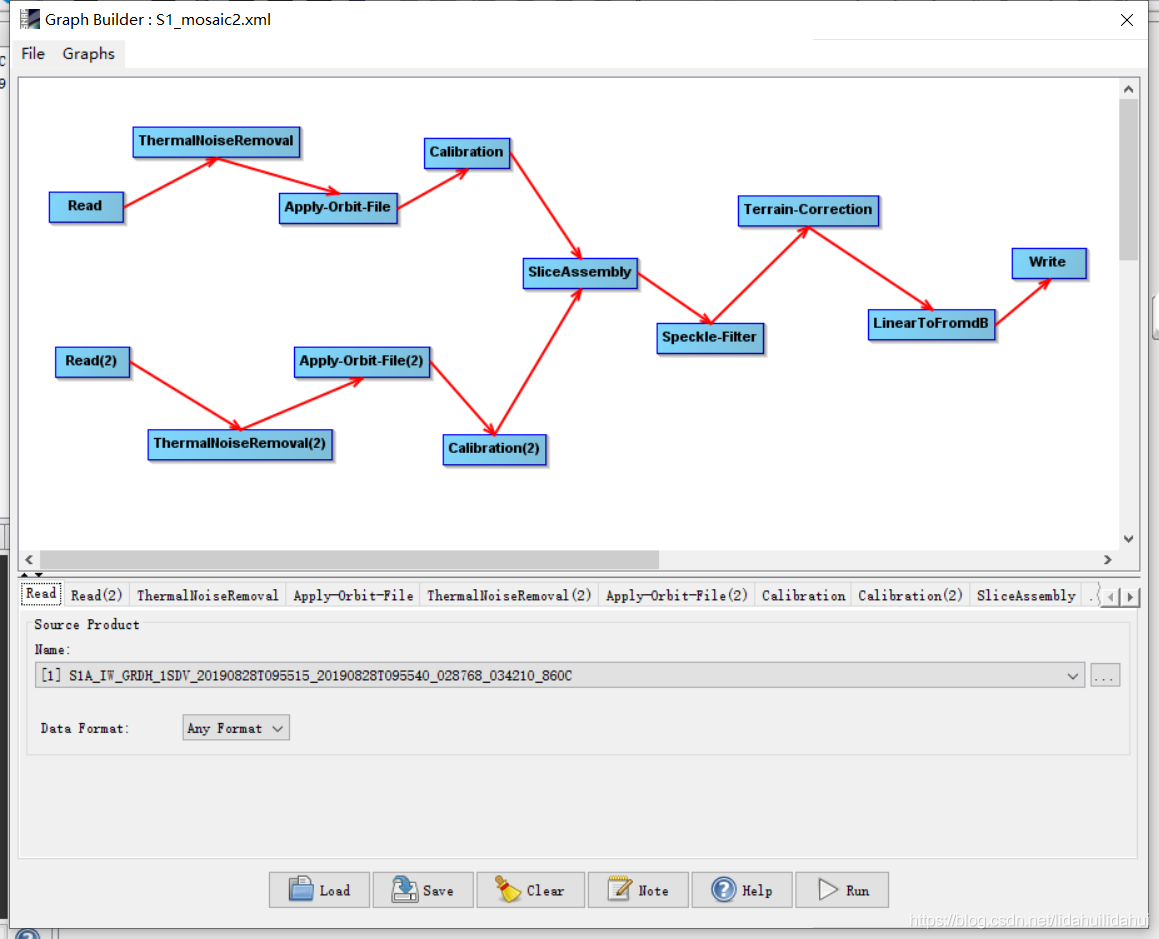
Task: Expand the source product Name dropdown
Action: tap(1073, 676)
